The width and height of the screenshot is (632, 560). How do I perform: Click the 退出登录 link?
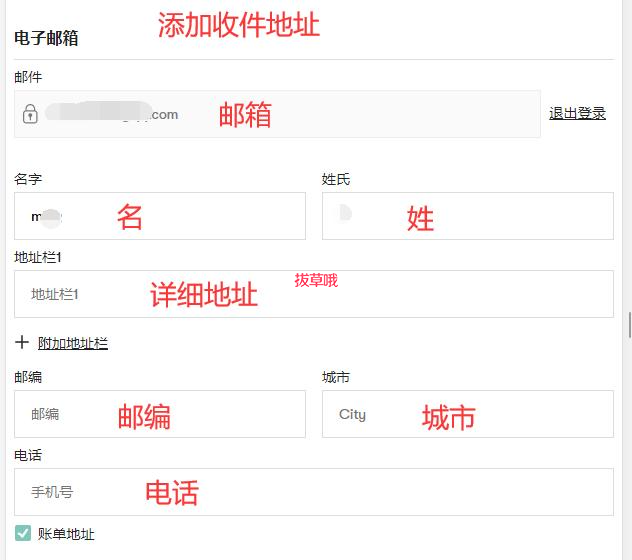tap(577, 113)
